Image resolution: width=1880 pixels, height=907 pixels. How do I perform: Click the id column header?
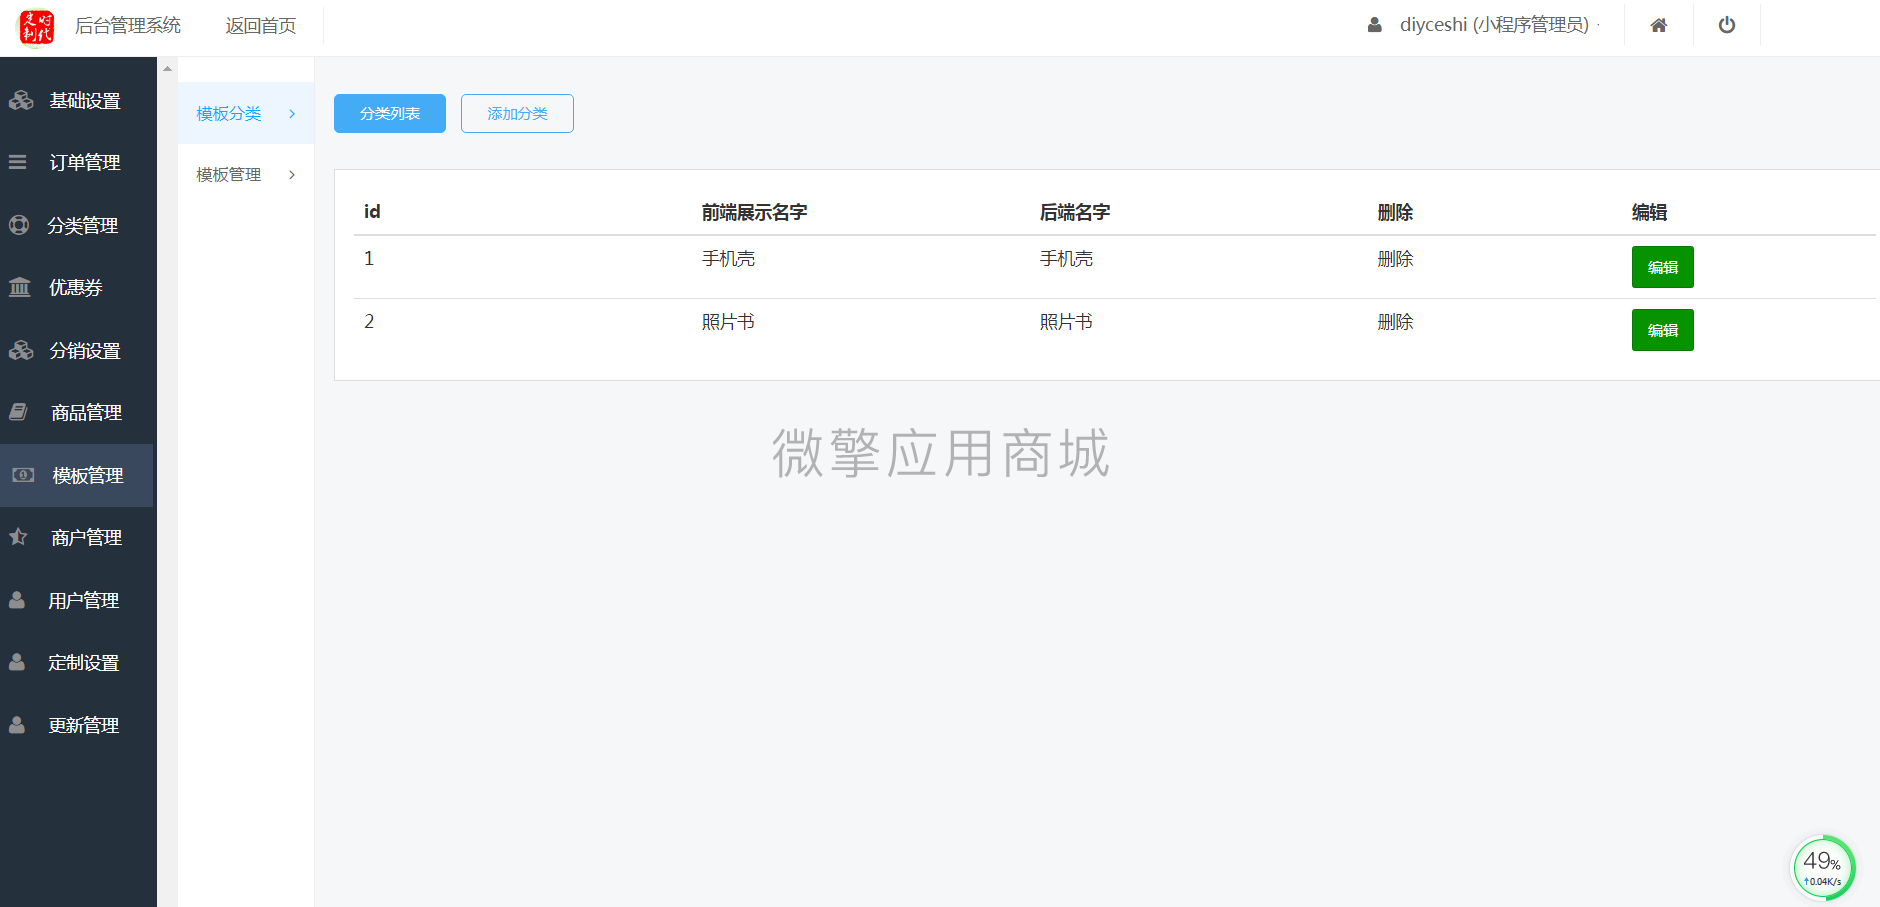pos(372,212)
